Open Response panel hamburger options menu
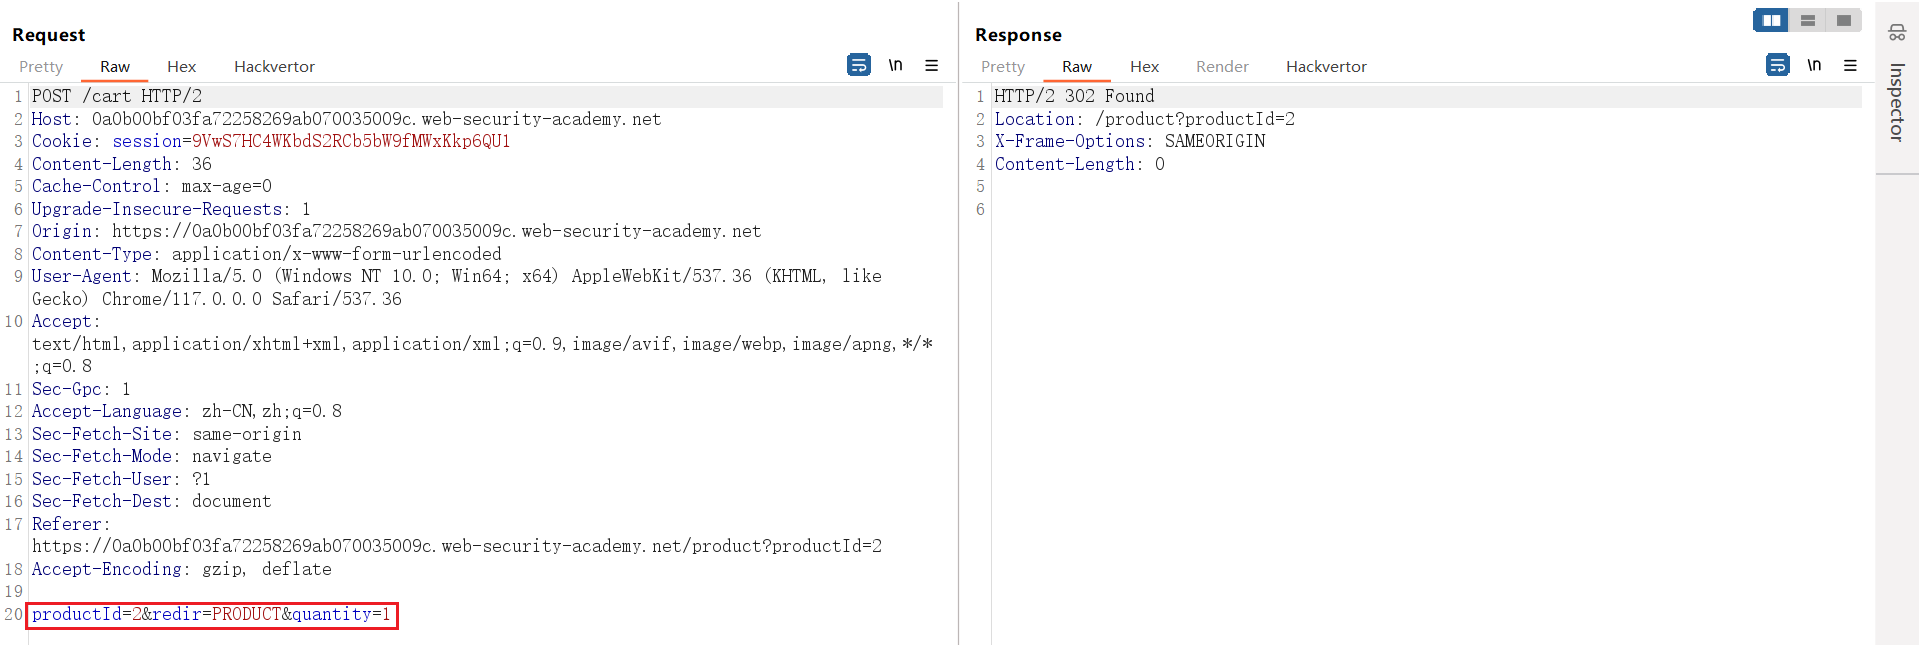The height and width of the screenshot is (645, 1920). click(1850, 65)
